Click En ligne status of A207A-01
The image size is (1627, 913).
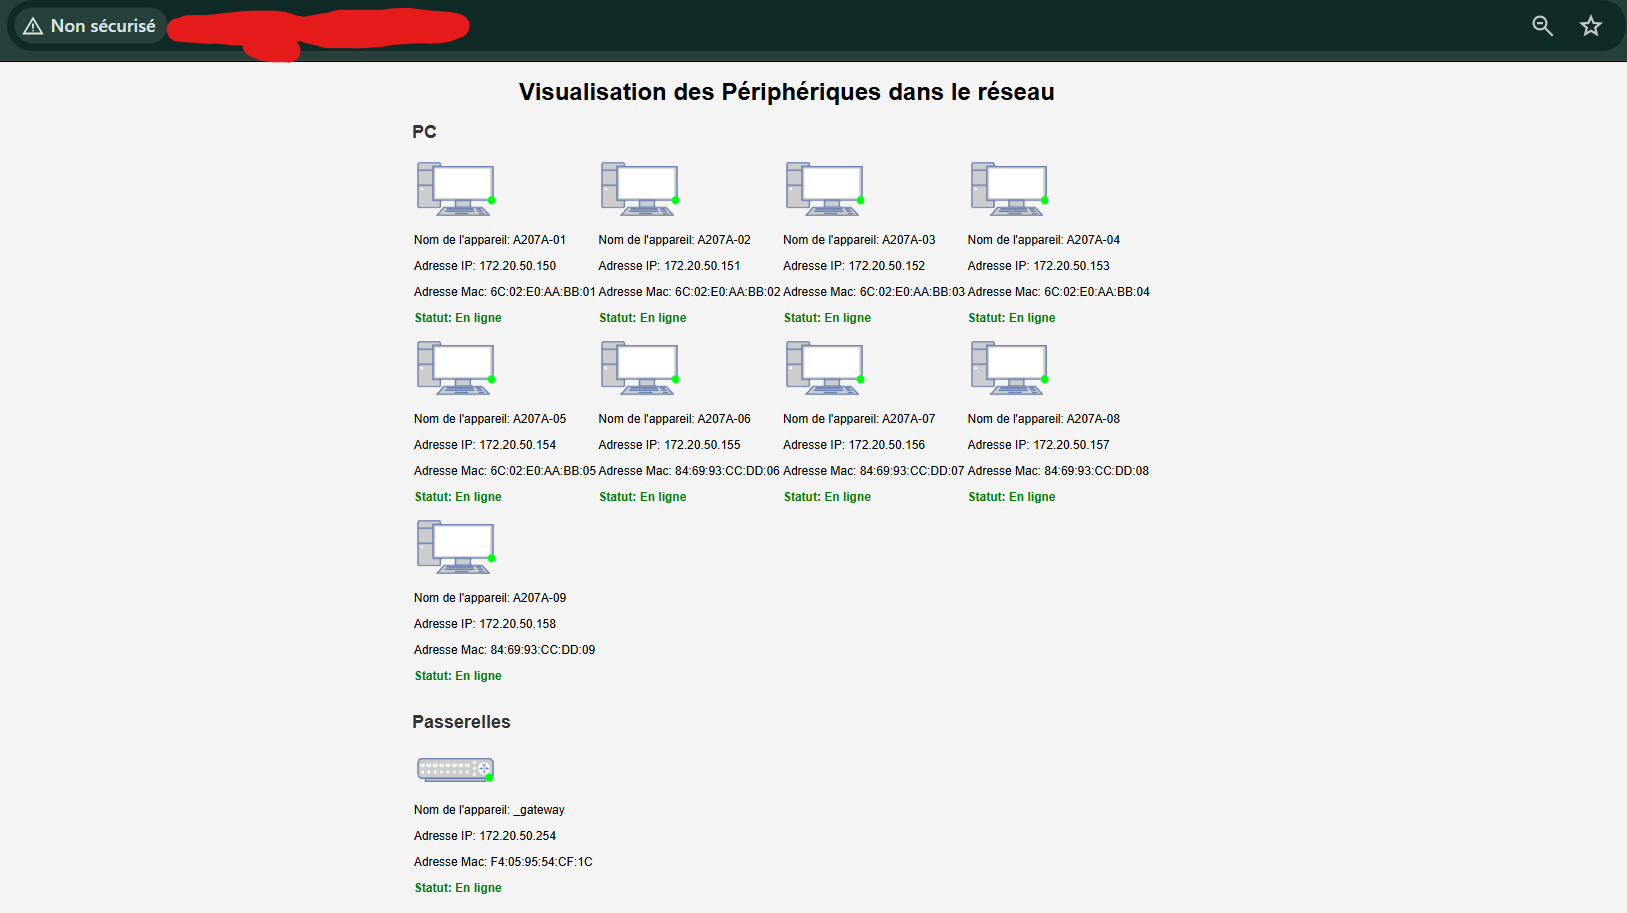479,318
